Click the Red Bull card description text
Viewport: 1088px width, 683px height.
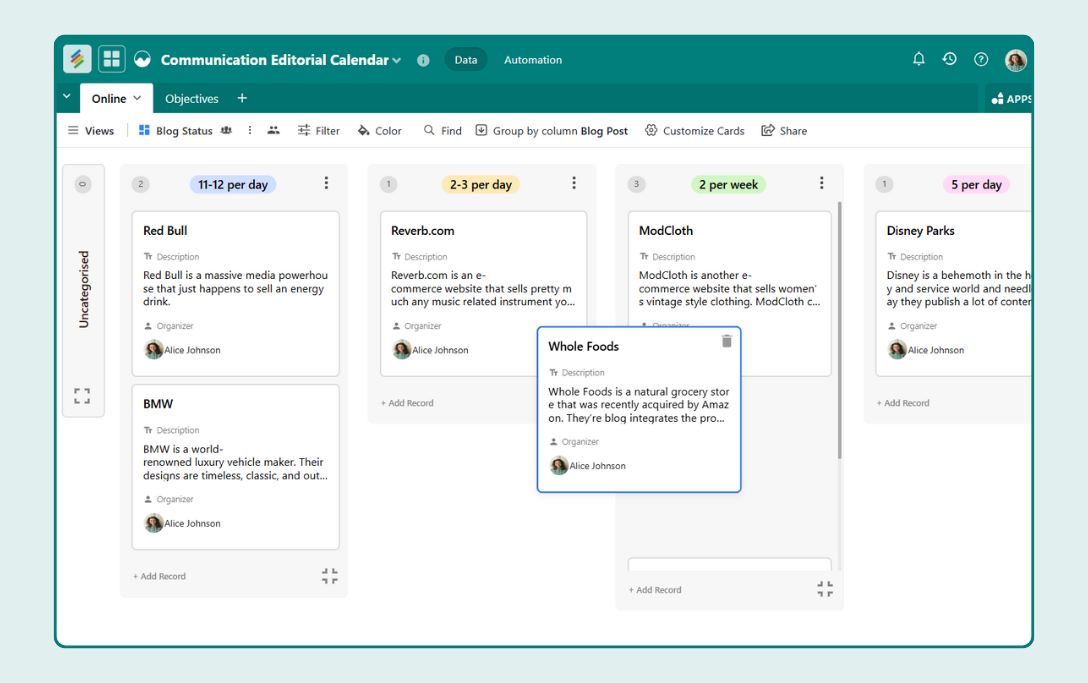click(x=236, y=288)
